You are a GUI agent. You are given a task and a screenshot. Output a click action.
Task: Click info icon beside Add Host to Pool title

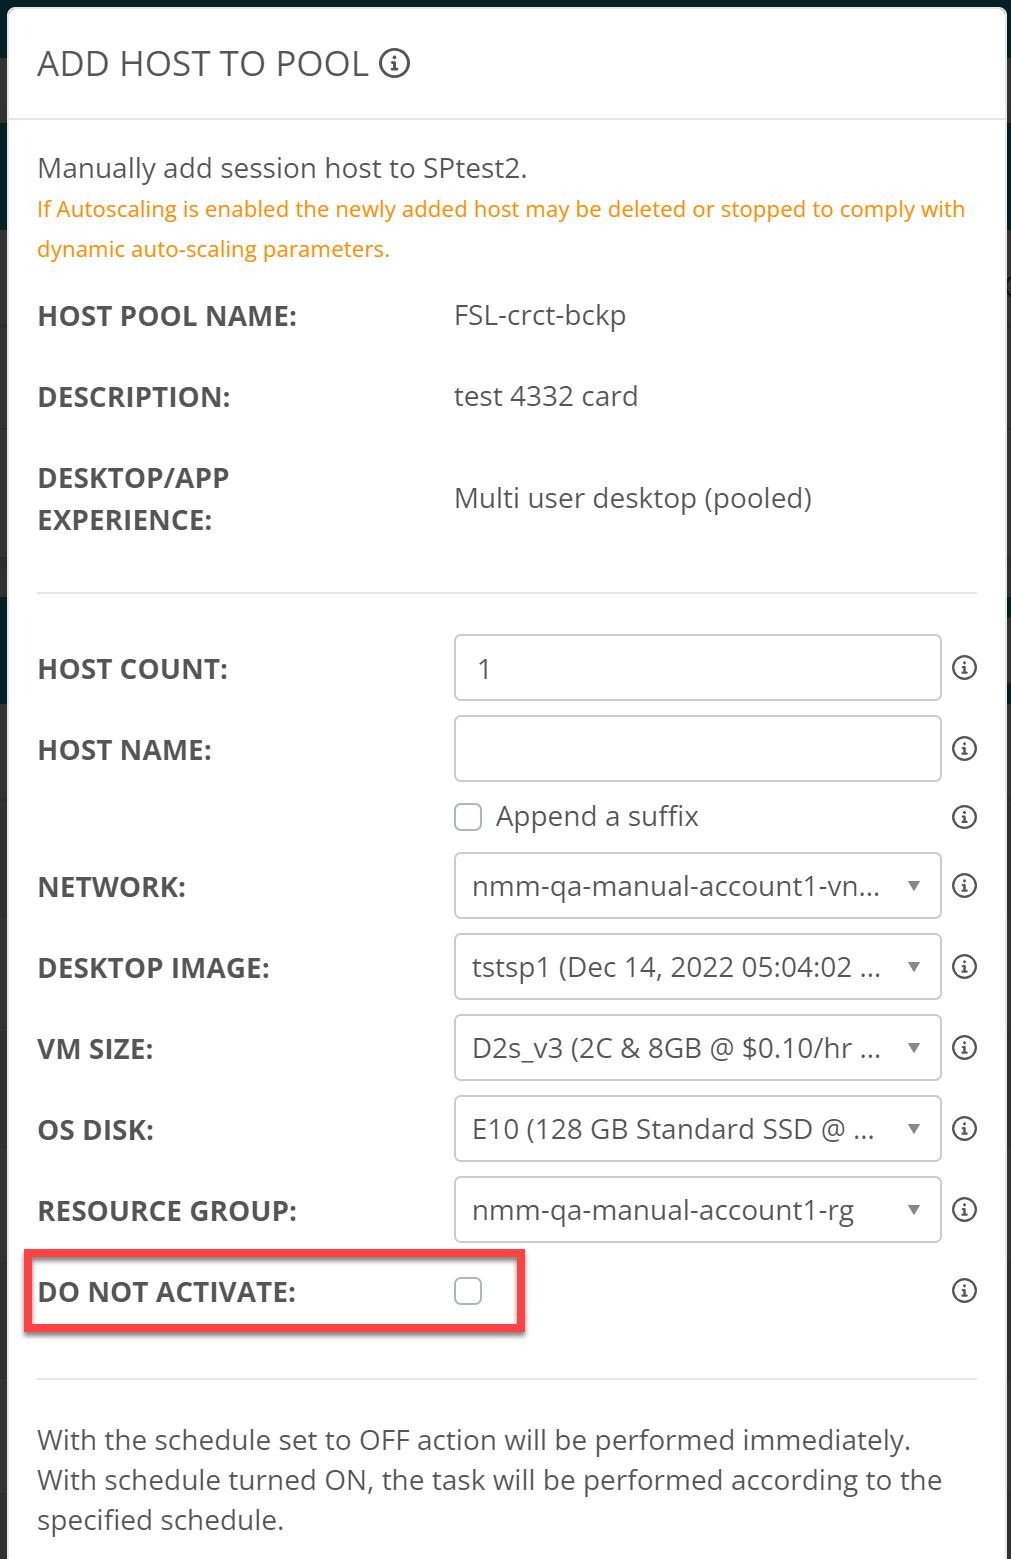(395, 64)
